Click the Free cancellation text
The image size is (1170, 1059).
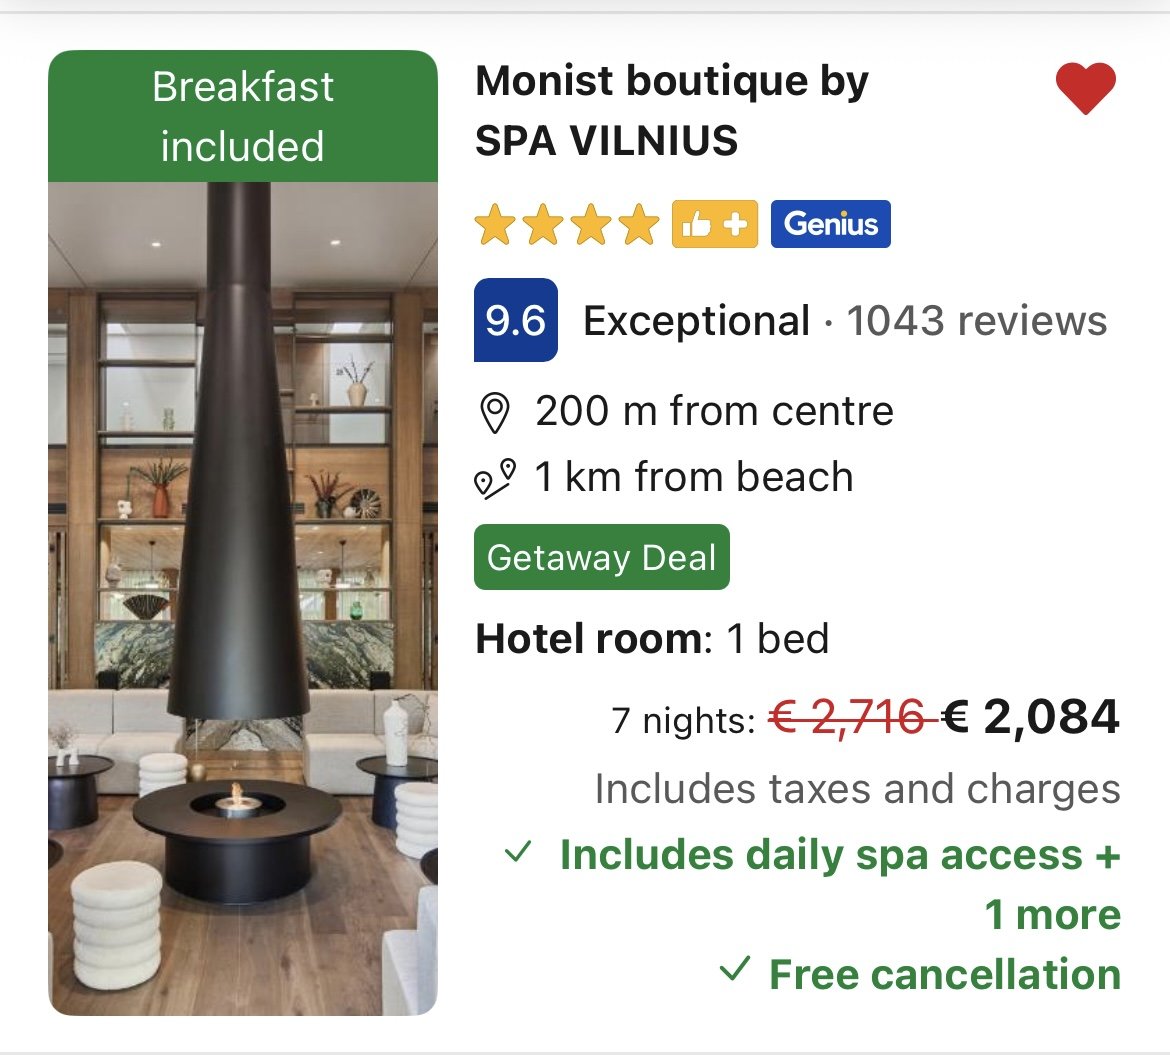944,974
